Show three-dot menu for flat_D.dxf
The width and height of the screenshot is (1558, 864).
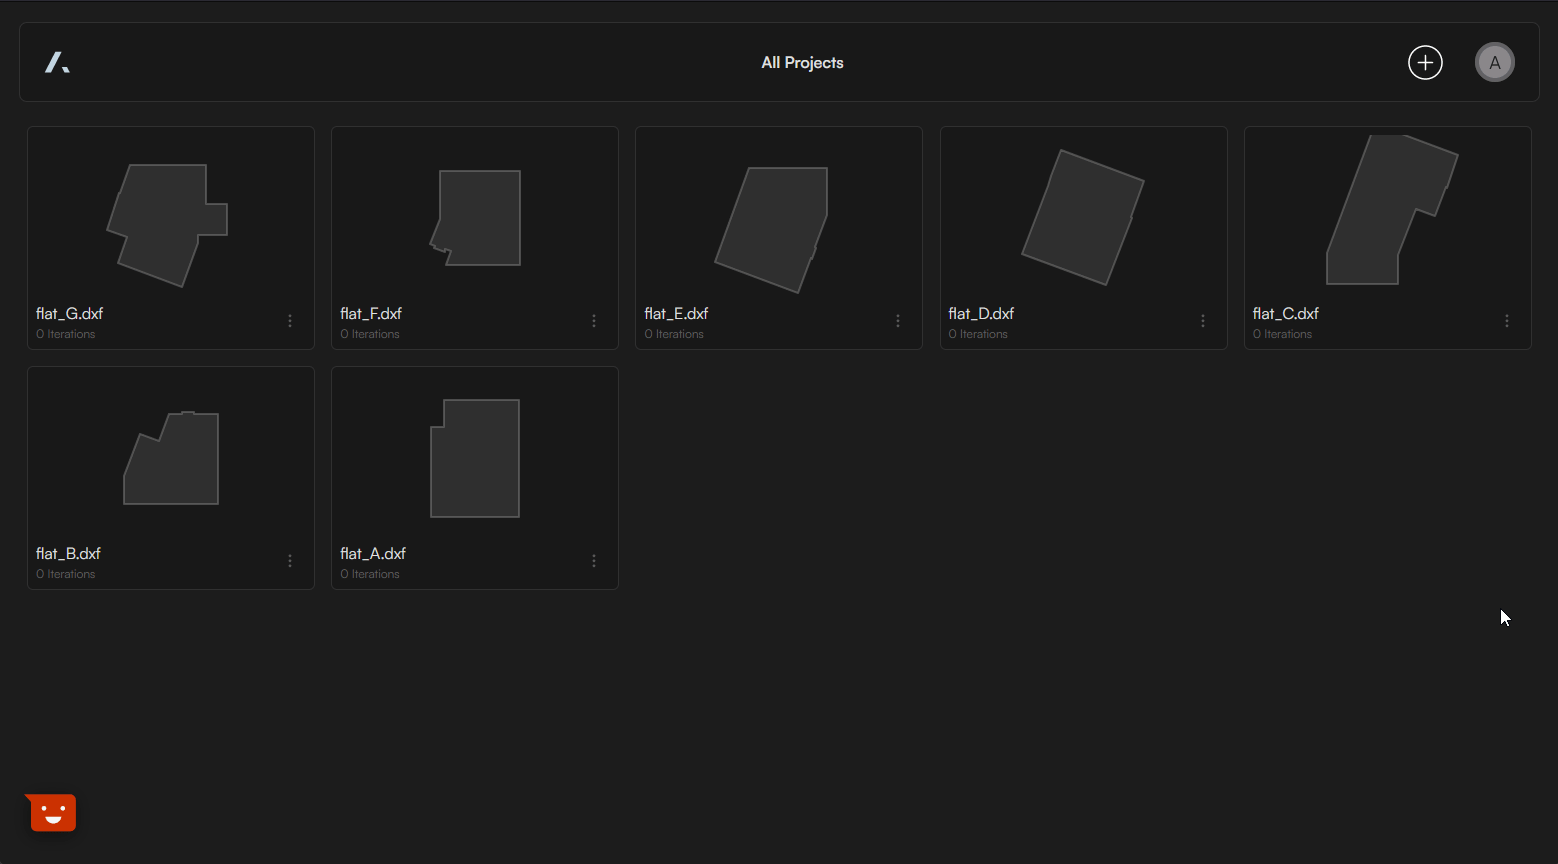click(1202, 321)
